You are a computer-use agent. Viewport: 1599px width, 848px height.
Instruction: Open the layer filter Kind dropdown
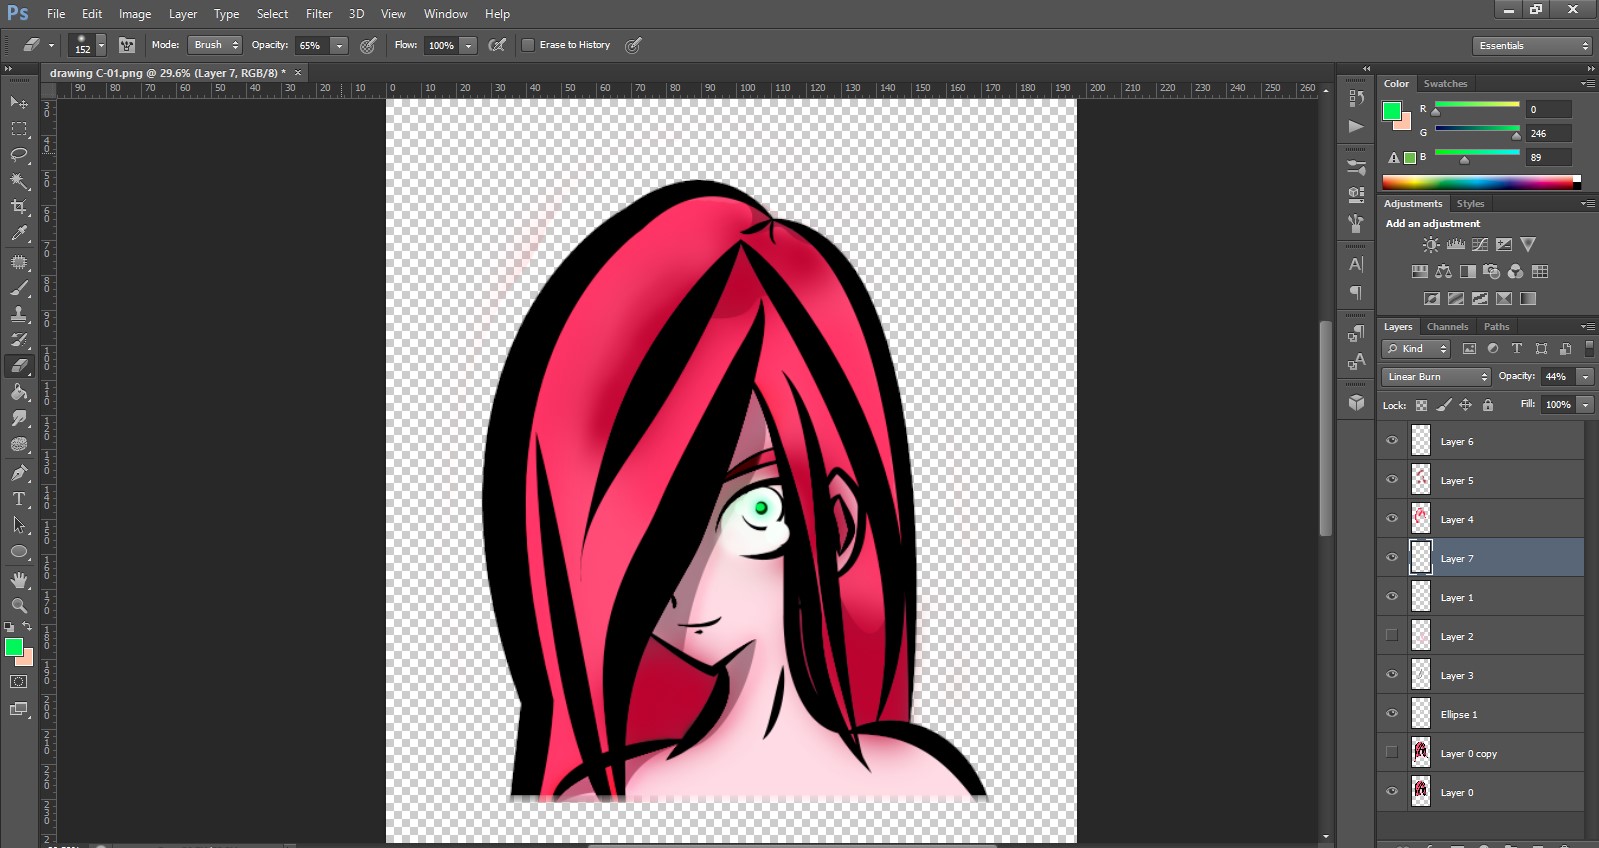pyautogui.click(x=1416, y=349)
